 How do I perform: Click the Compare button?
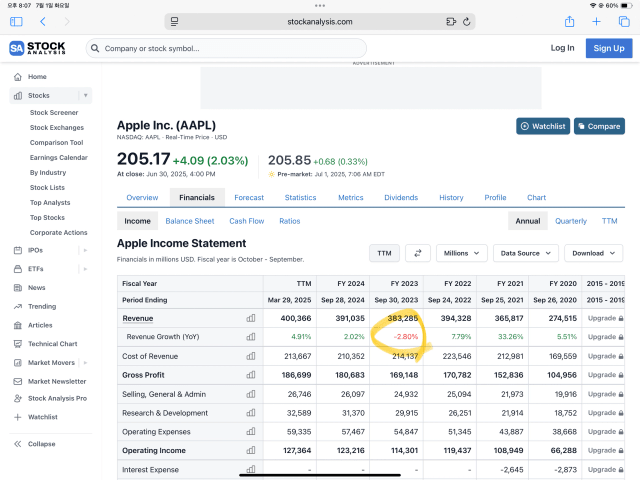pos(599,126)
